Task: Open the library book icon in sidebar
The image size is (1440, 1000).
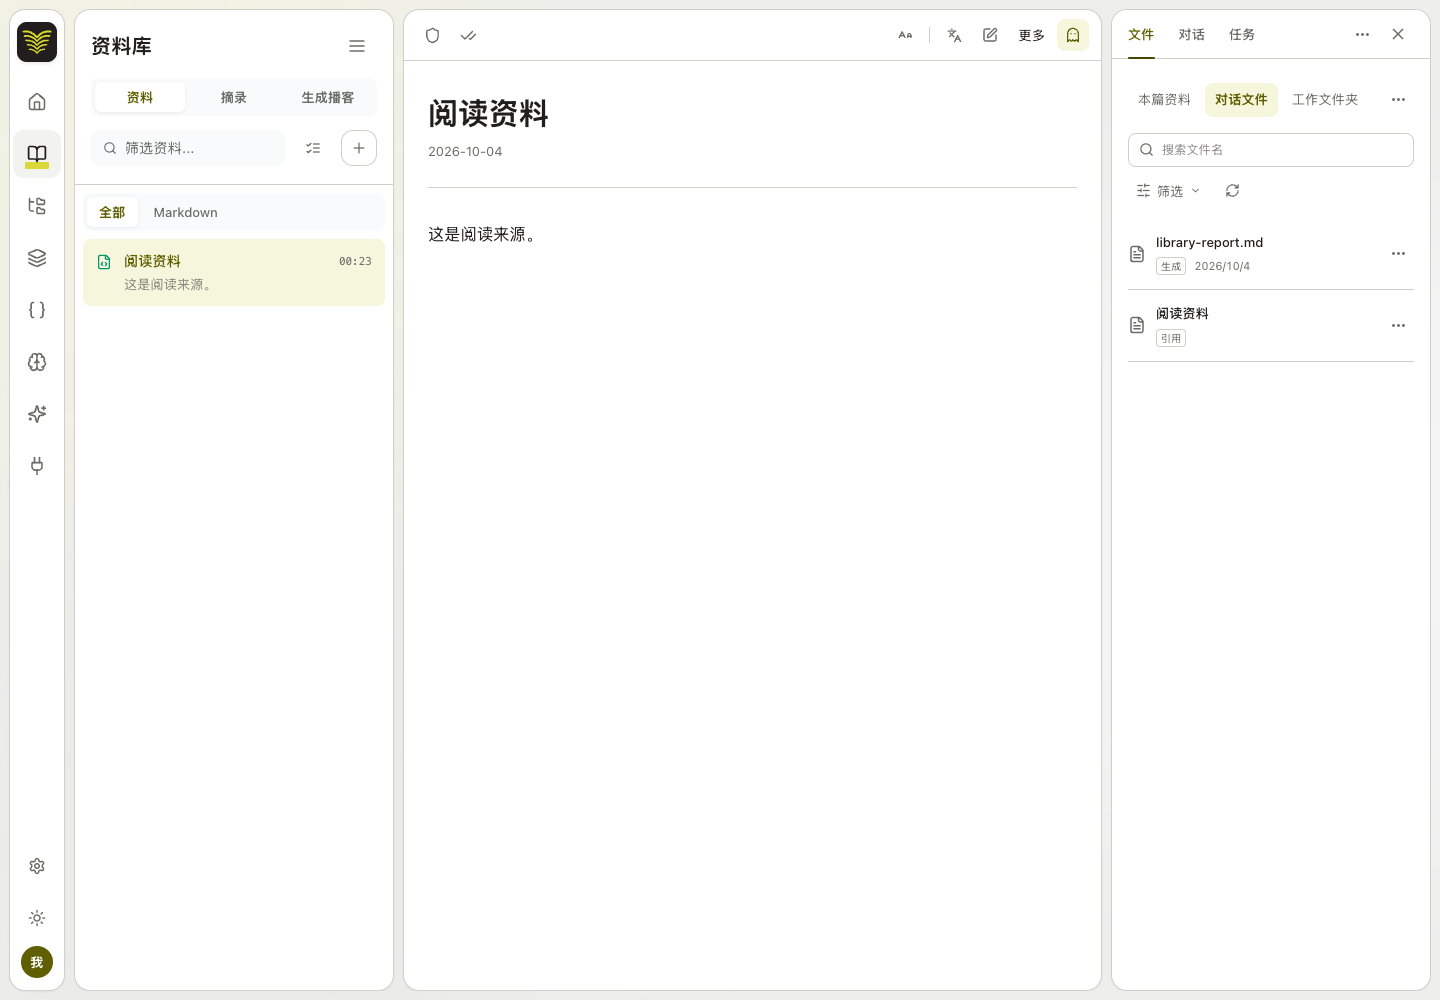Action: 37,154
